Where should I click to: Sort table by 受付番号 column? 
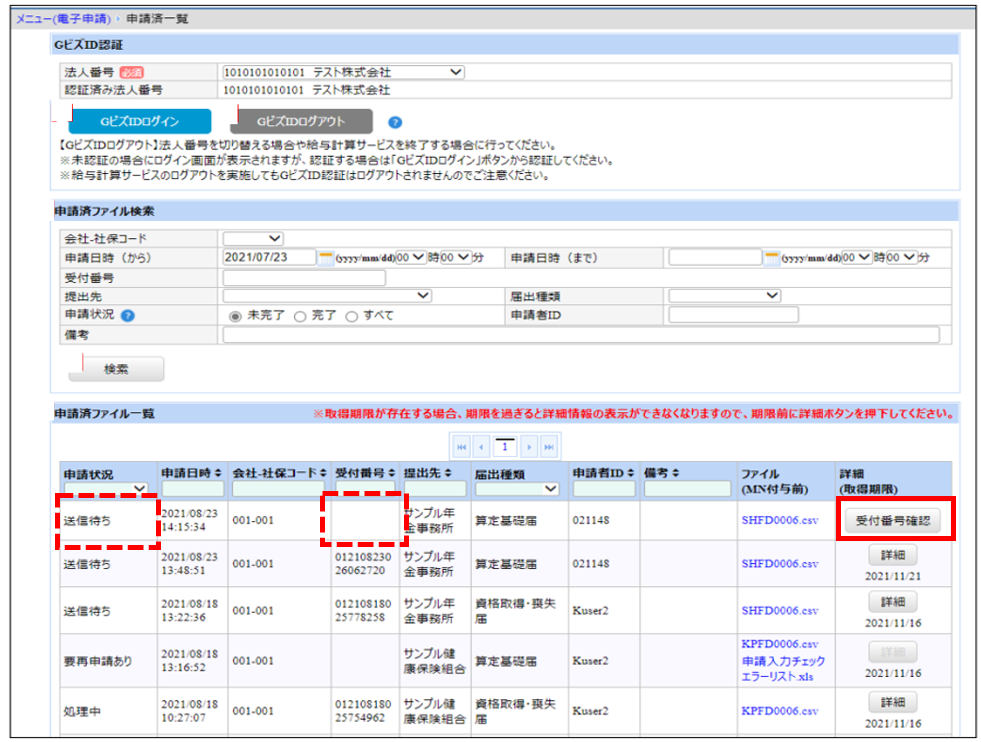(x=392, y=472)
